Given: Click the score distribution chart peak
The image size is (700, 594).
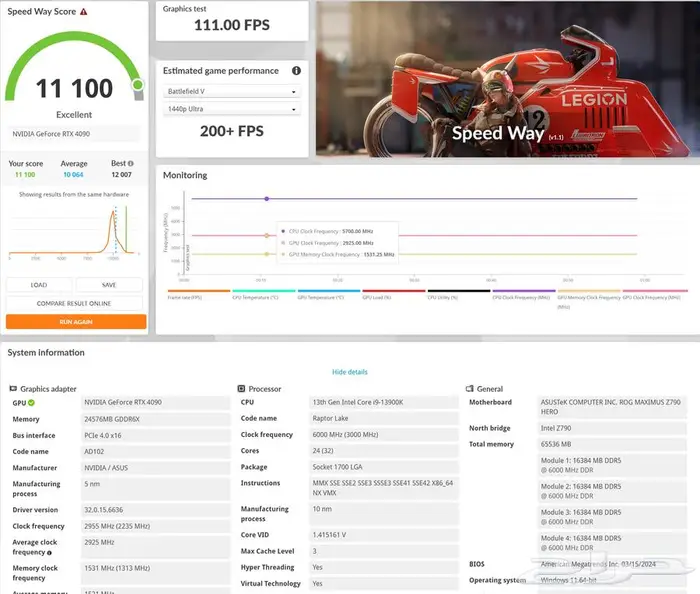Looking at the screenshot, I should click(x=113, y=213).
